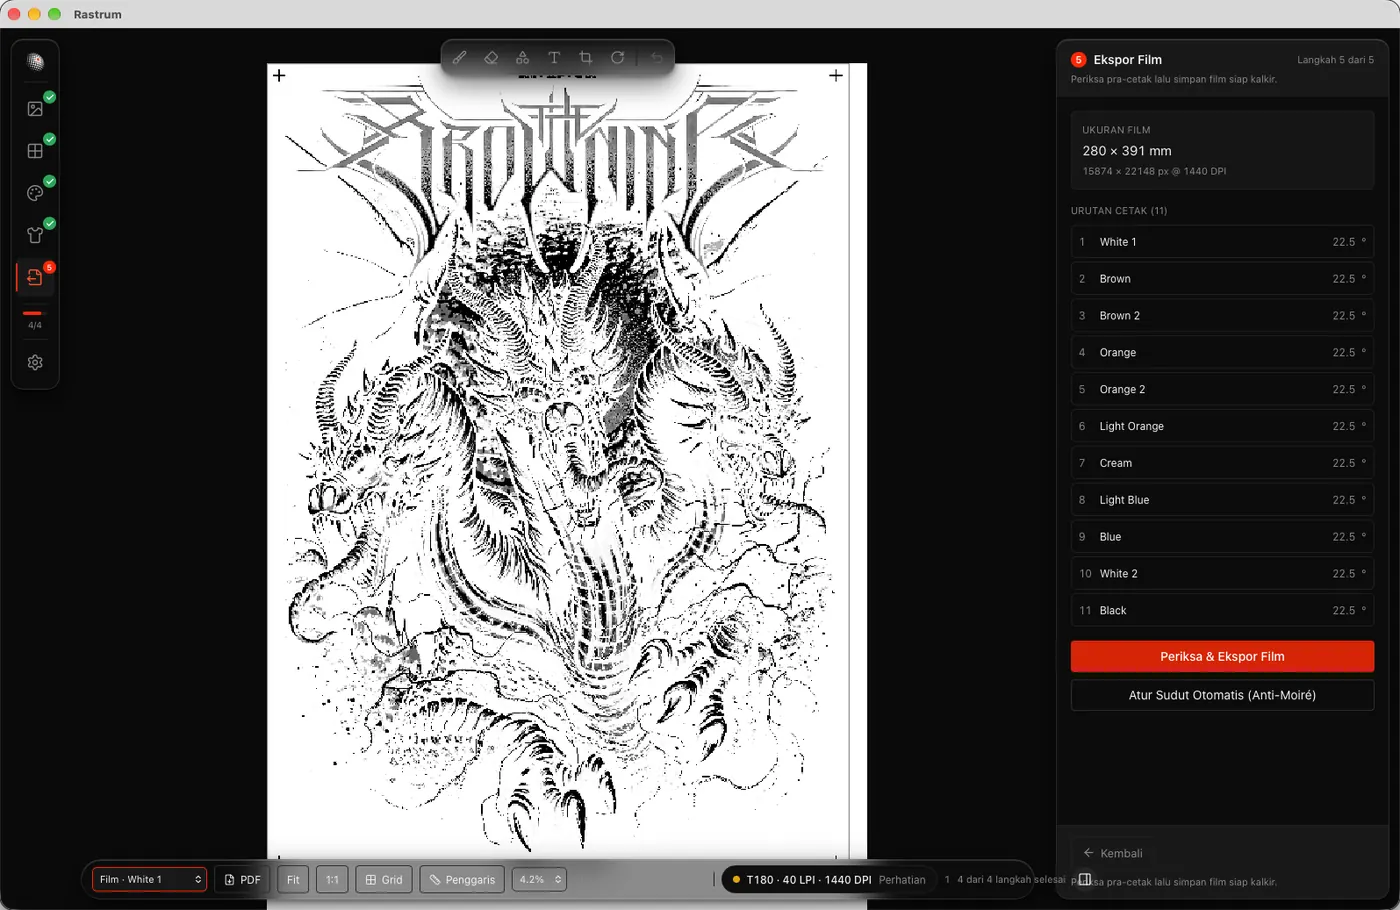The image size is (1400, 910).
Task: Select the Brown 2 print order row
Action: [x=1222, y=316]
